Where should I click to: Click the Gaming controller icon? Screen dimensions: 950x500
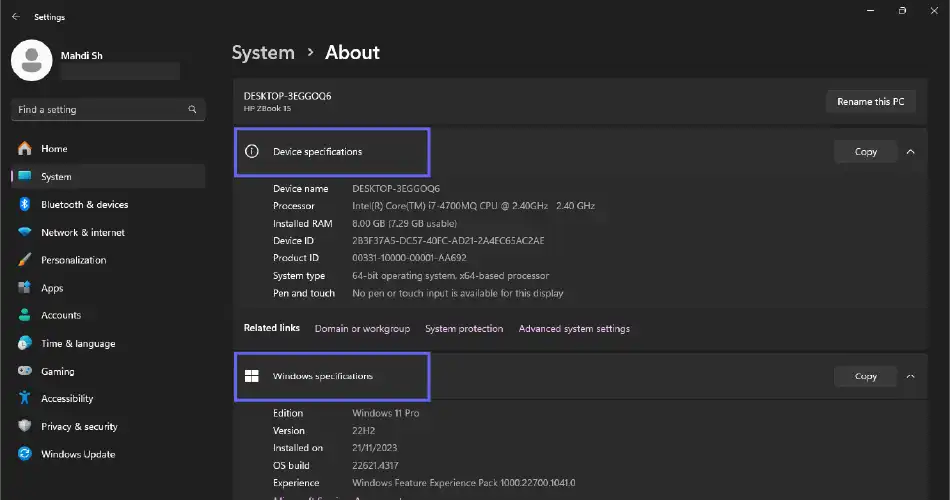pos(24,371)
